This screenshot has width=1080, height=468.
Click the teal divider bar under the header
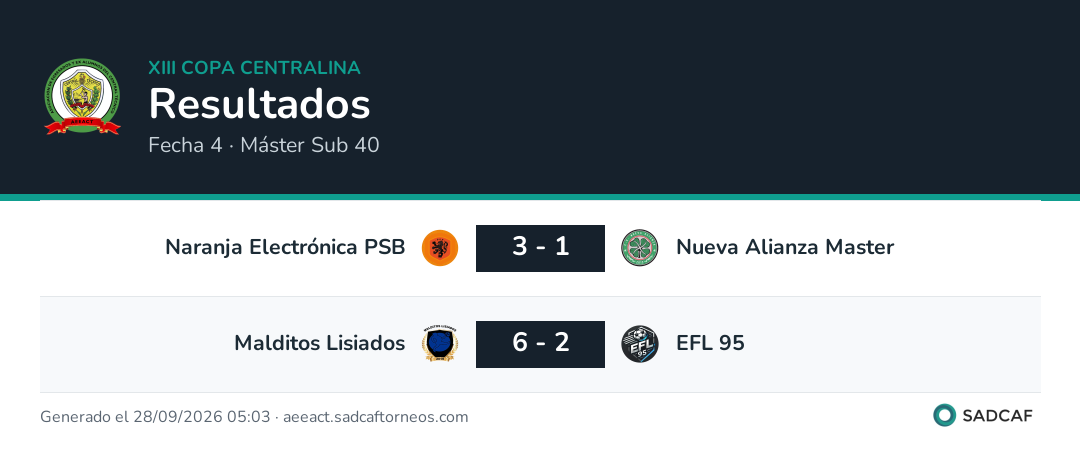tap(540, 197)
